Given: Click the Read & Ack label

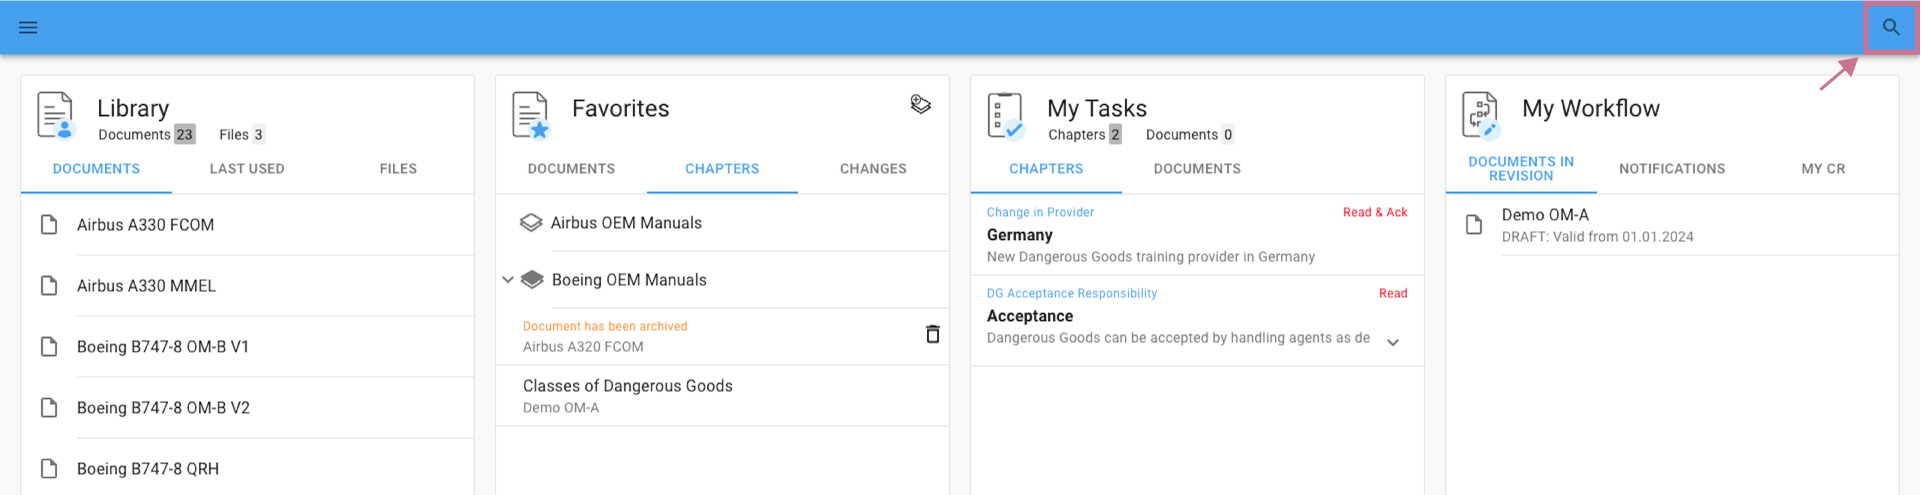Looking at the screenshot, I should (x=1375, y=212).
